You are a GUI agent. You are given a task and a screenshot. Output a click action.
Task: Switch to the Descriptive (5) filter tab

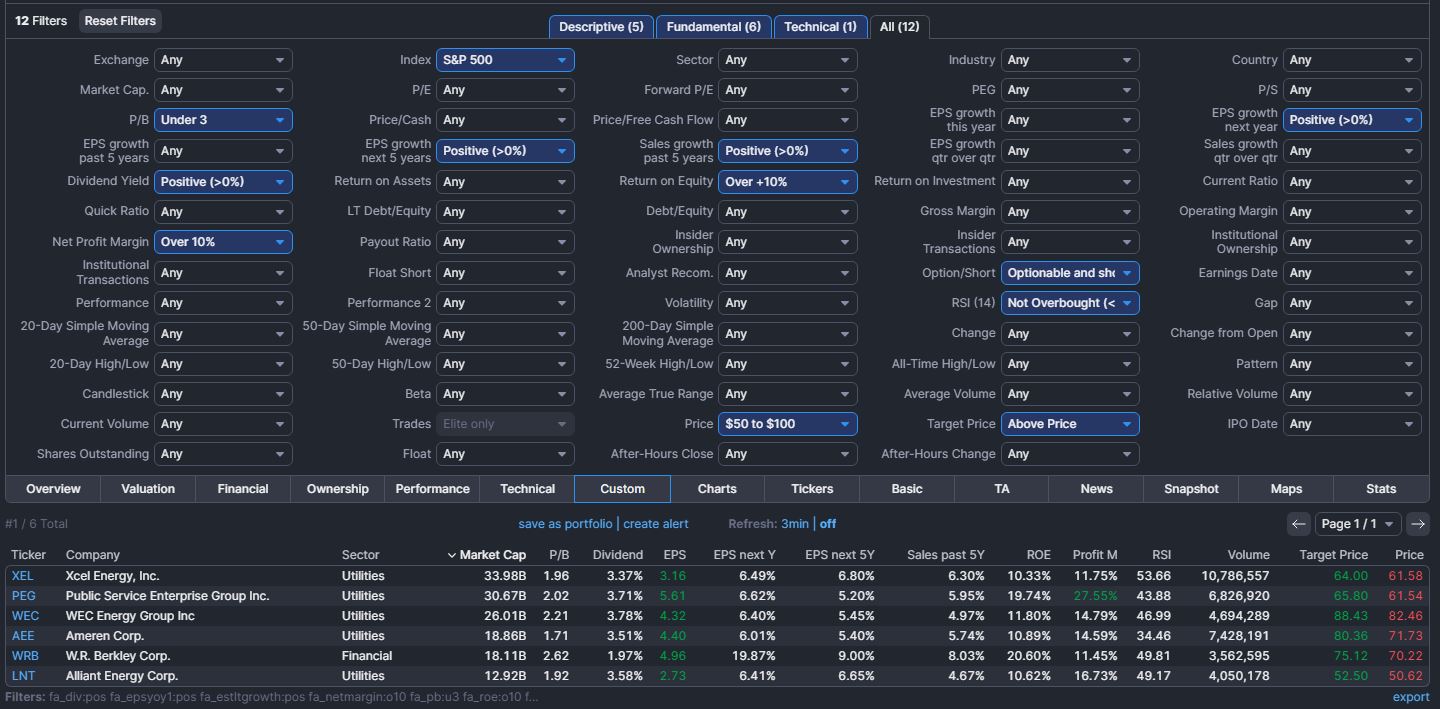(601, 27)
